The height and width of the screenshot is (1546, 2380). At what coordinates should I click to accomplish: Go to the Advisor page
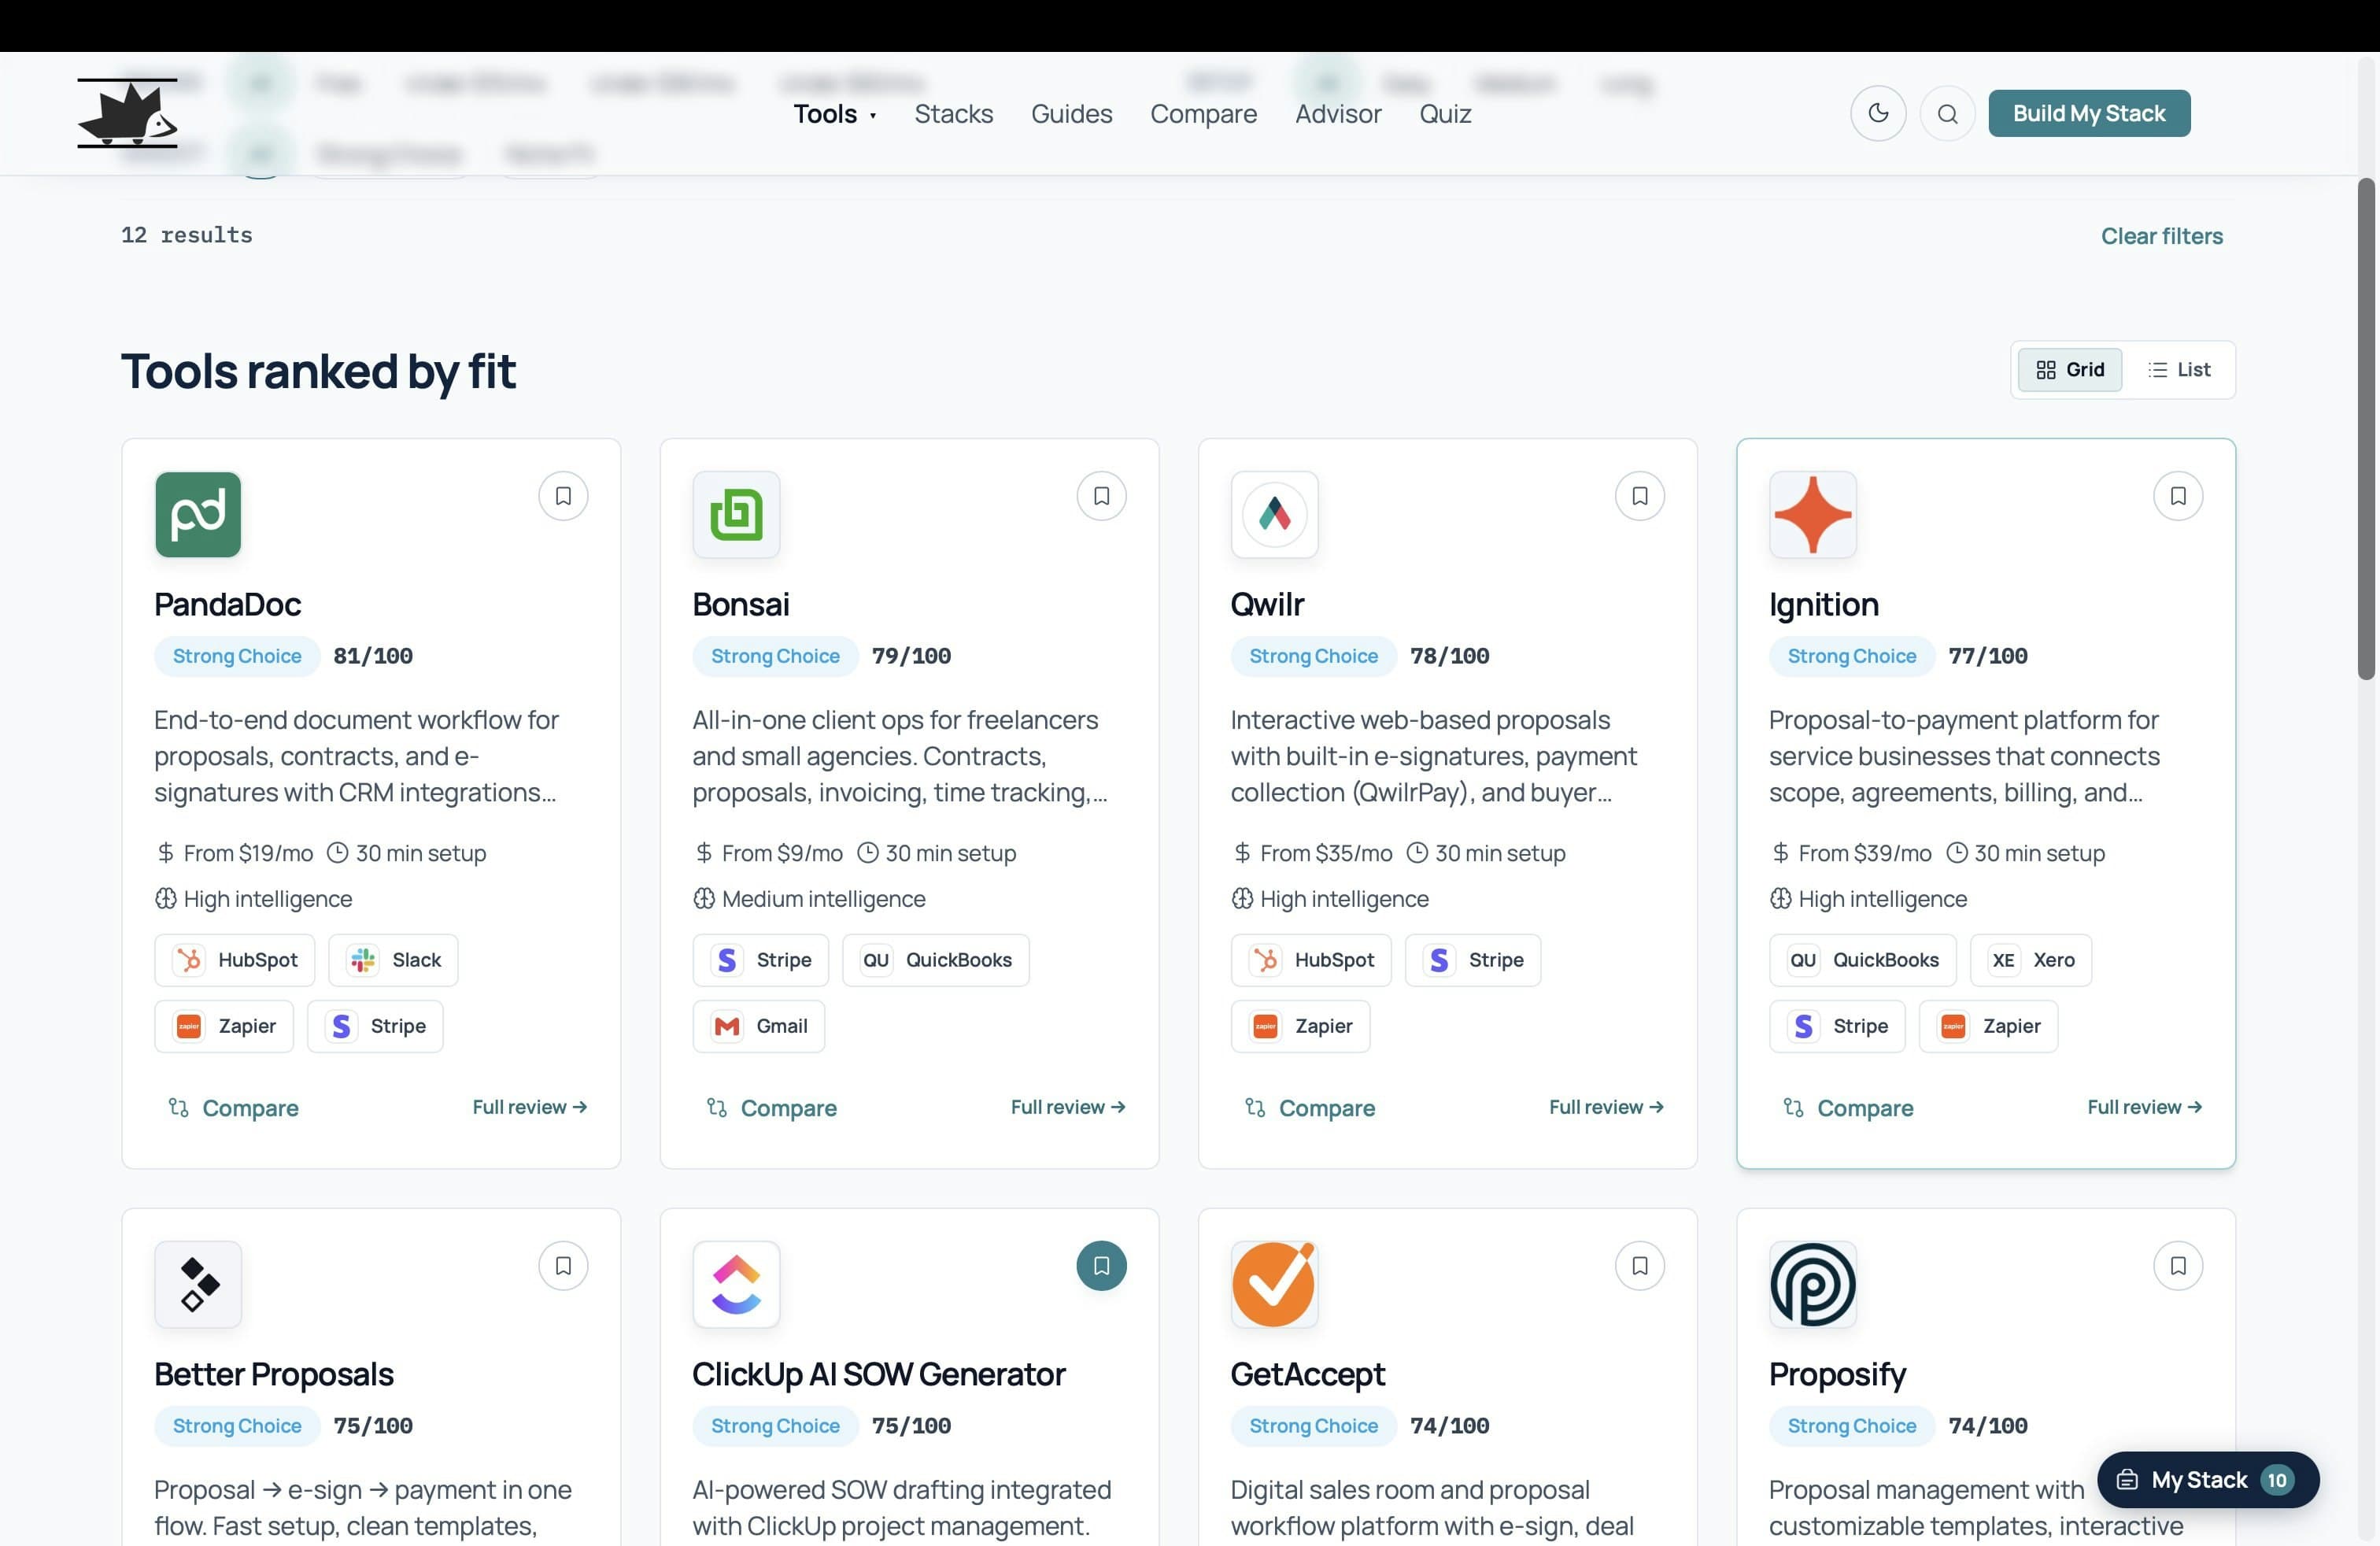(x=1338, y=113)
